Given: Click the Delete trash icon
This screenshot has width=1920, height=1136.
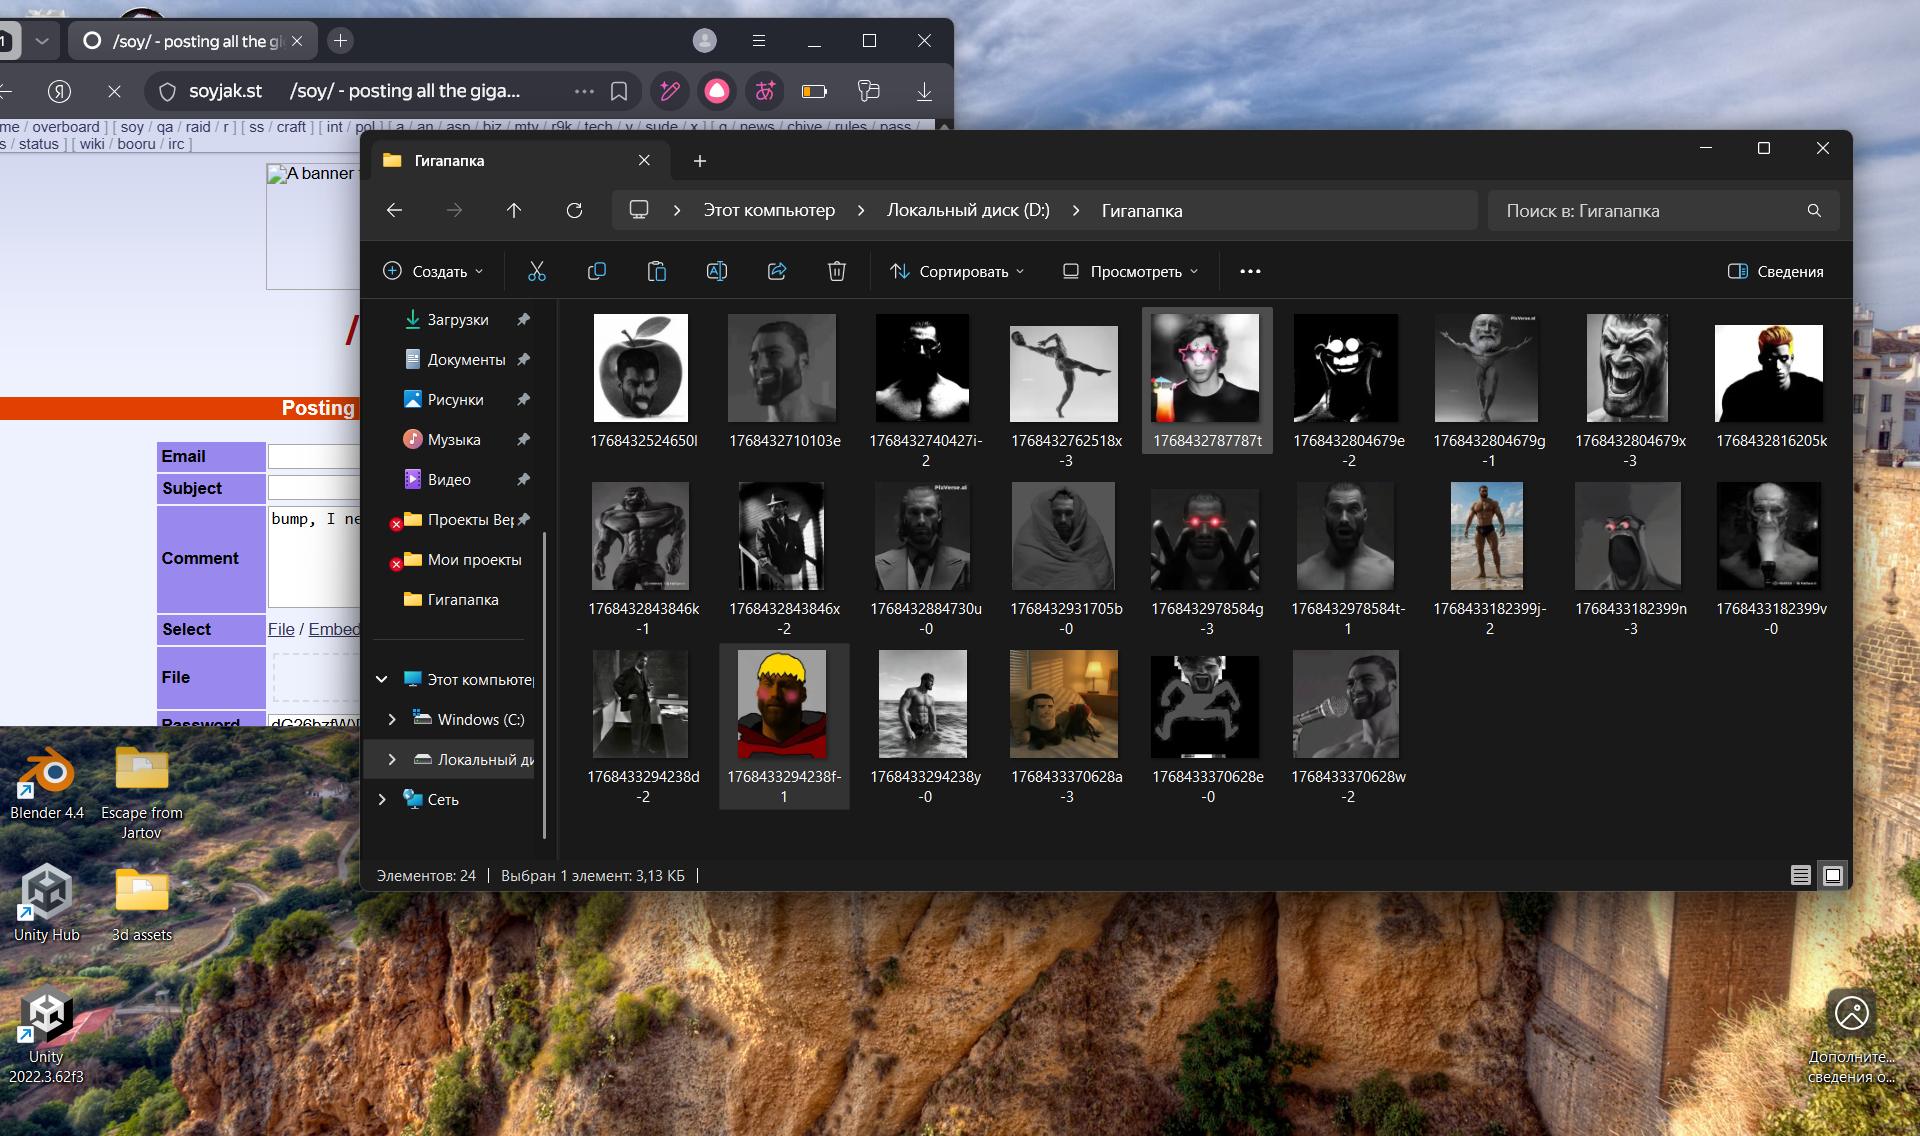Looking at the screenshot, I should [x=837, y=271].
